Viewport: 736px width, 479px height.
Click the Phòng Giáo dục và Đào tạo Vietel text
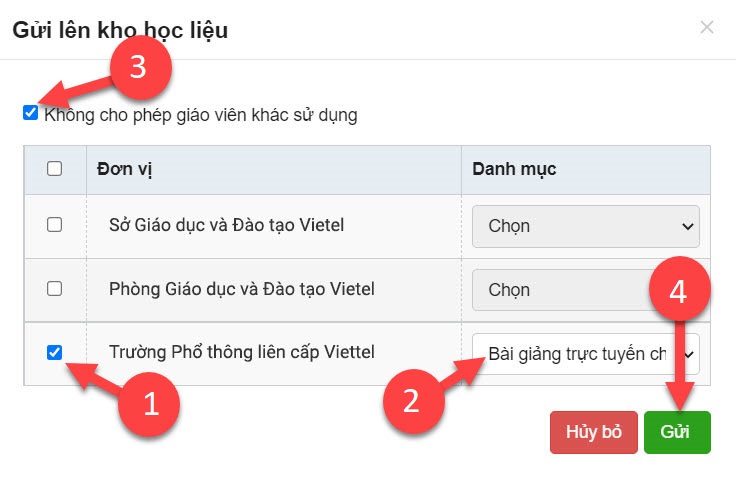click(241, 289)
